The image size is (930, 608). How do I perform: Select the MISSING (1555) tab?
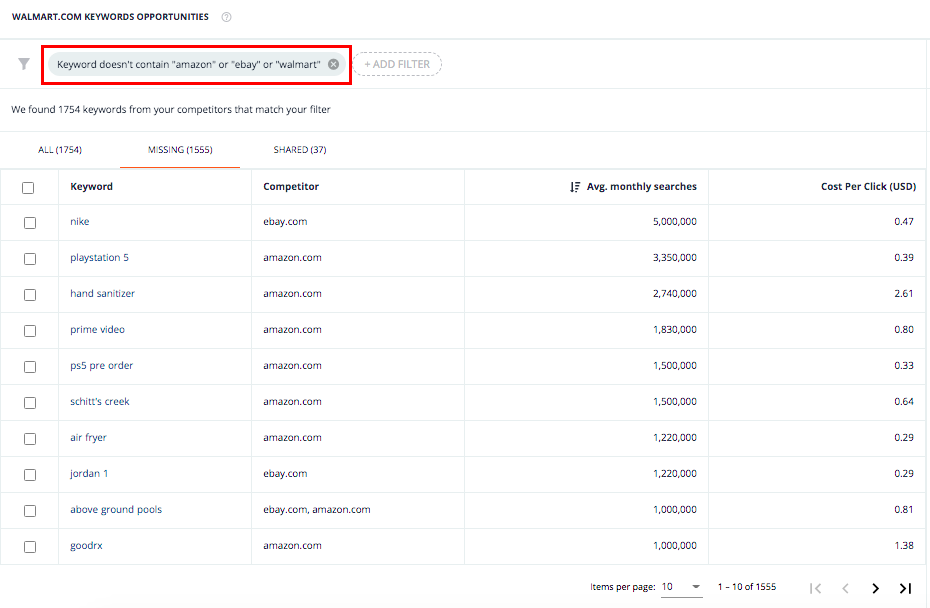click(x=180, y=149)
